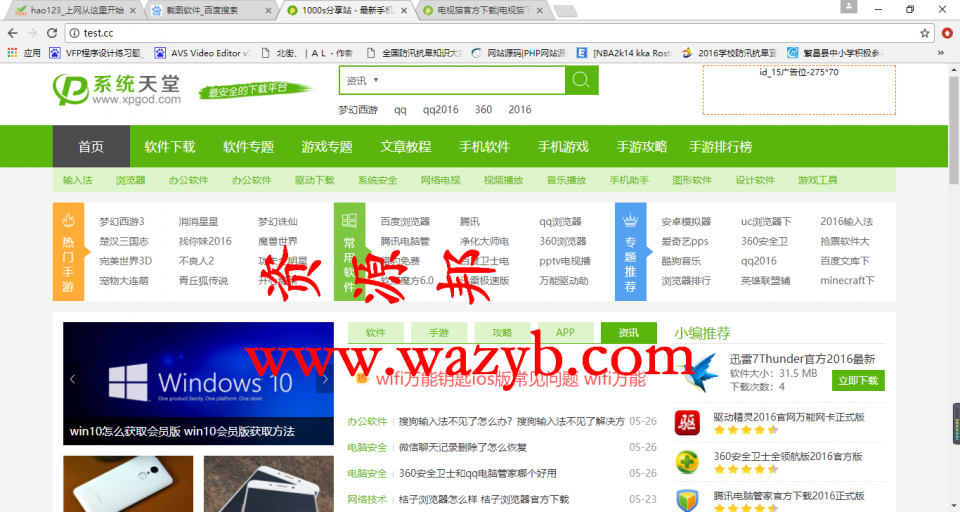Click the 驱动精灵 red app icon
This screenshot has width=960, height=512.
[x=687, y=423]
